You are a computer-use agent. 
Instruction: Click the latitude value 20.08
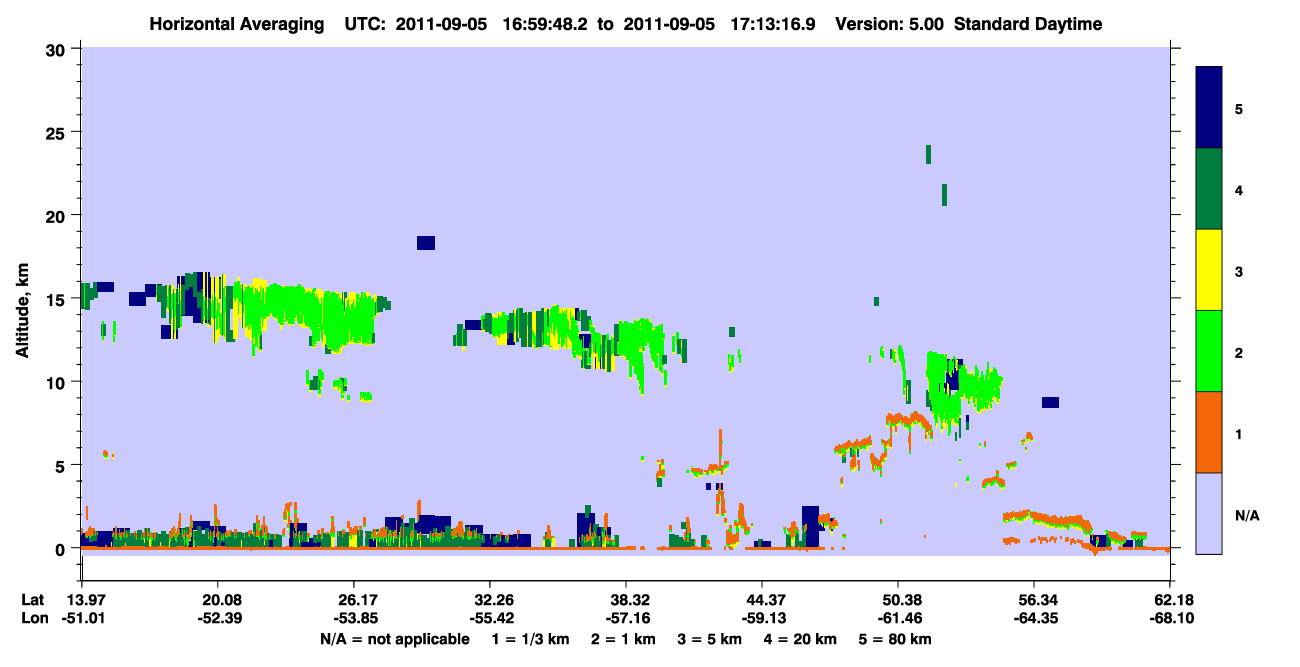tap(217, 600)
